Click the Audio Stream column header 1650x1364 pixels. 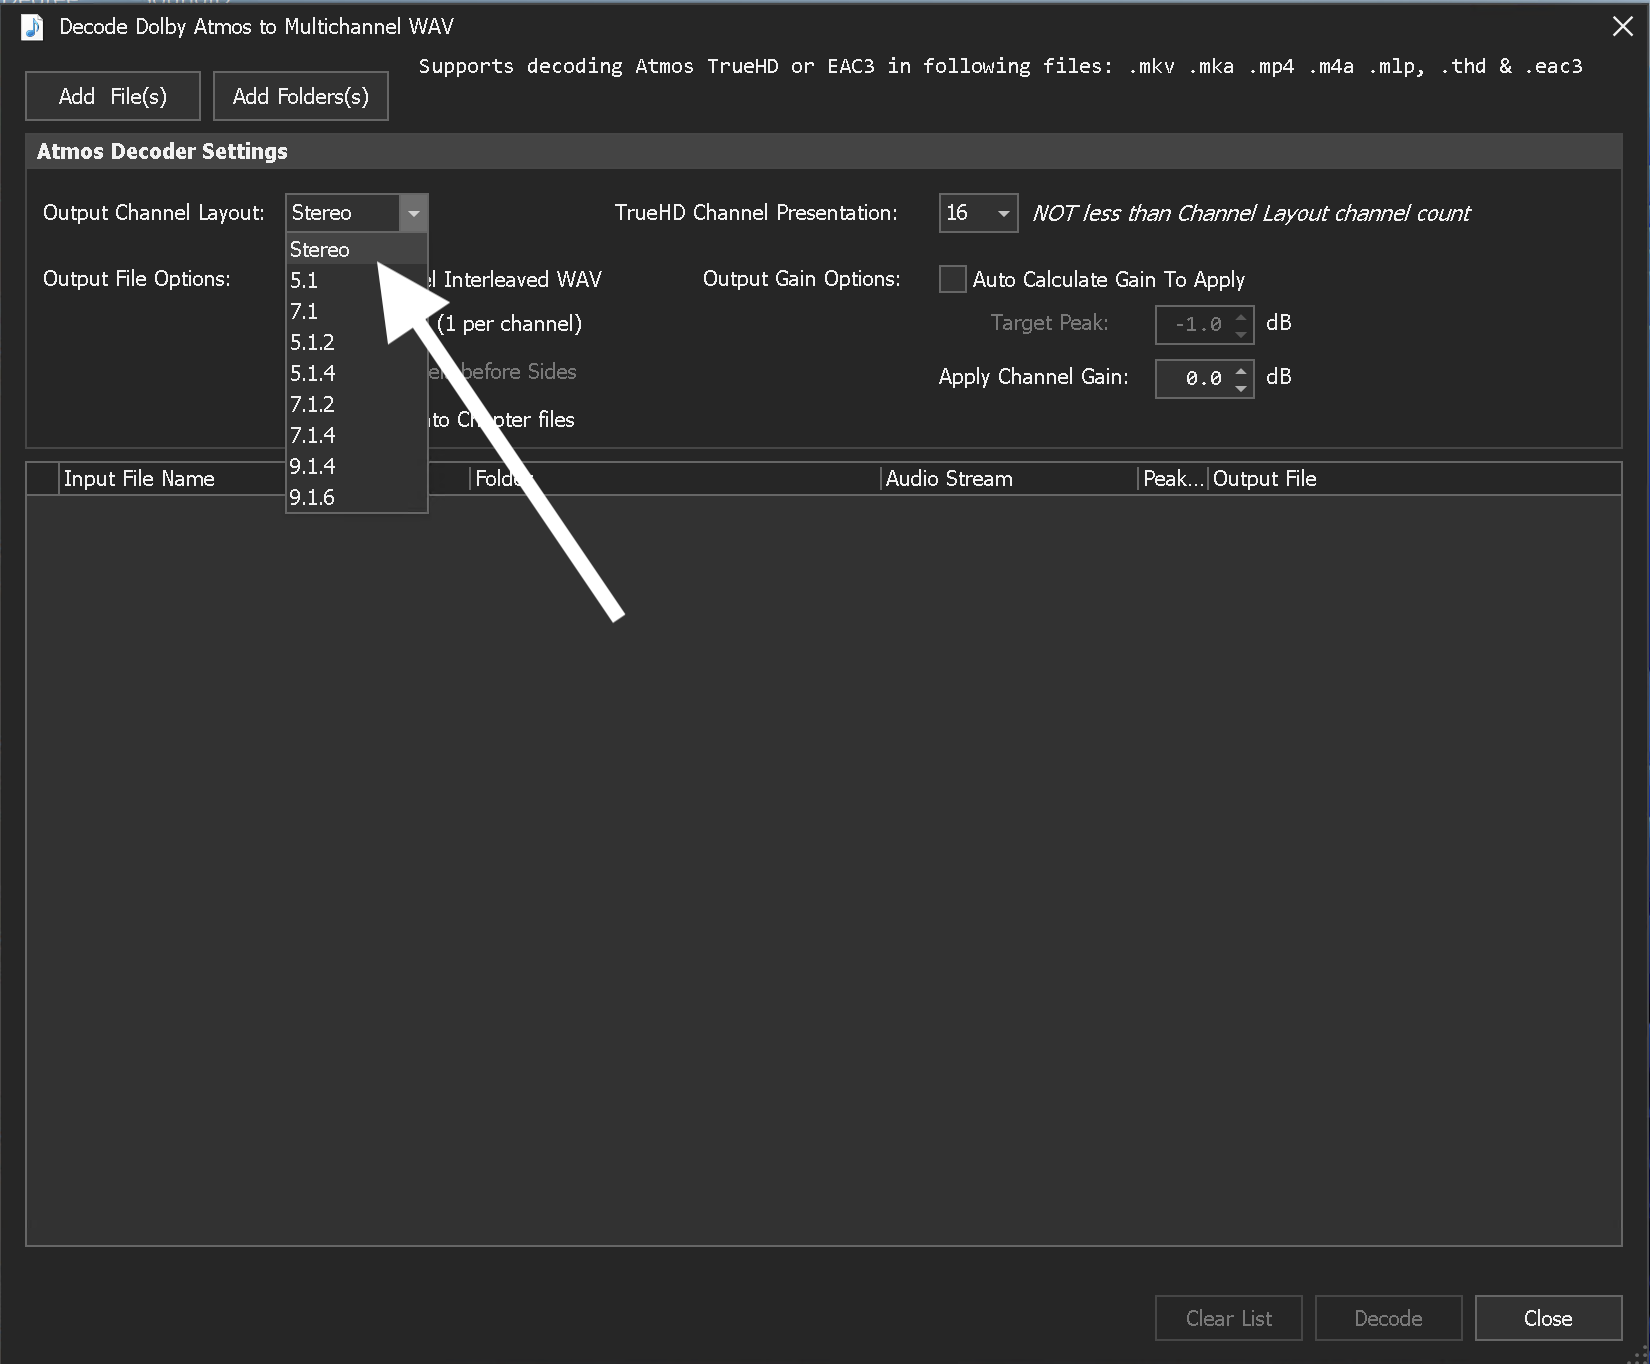(x=1009, y=479)
